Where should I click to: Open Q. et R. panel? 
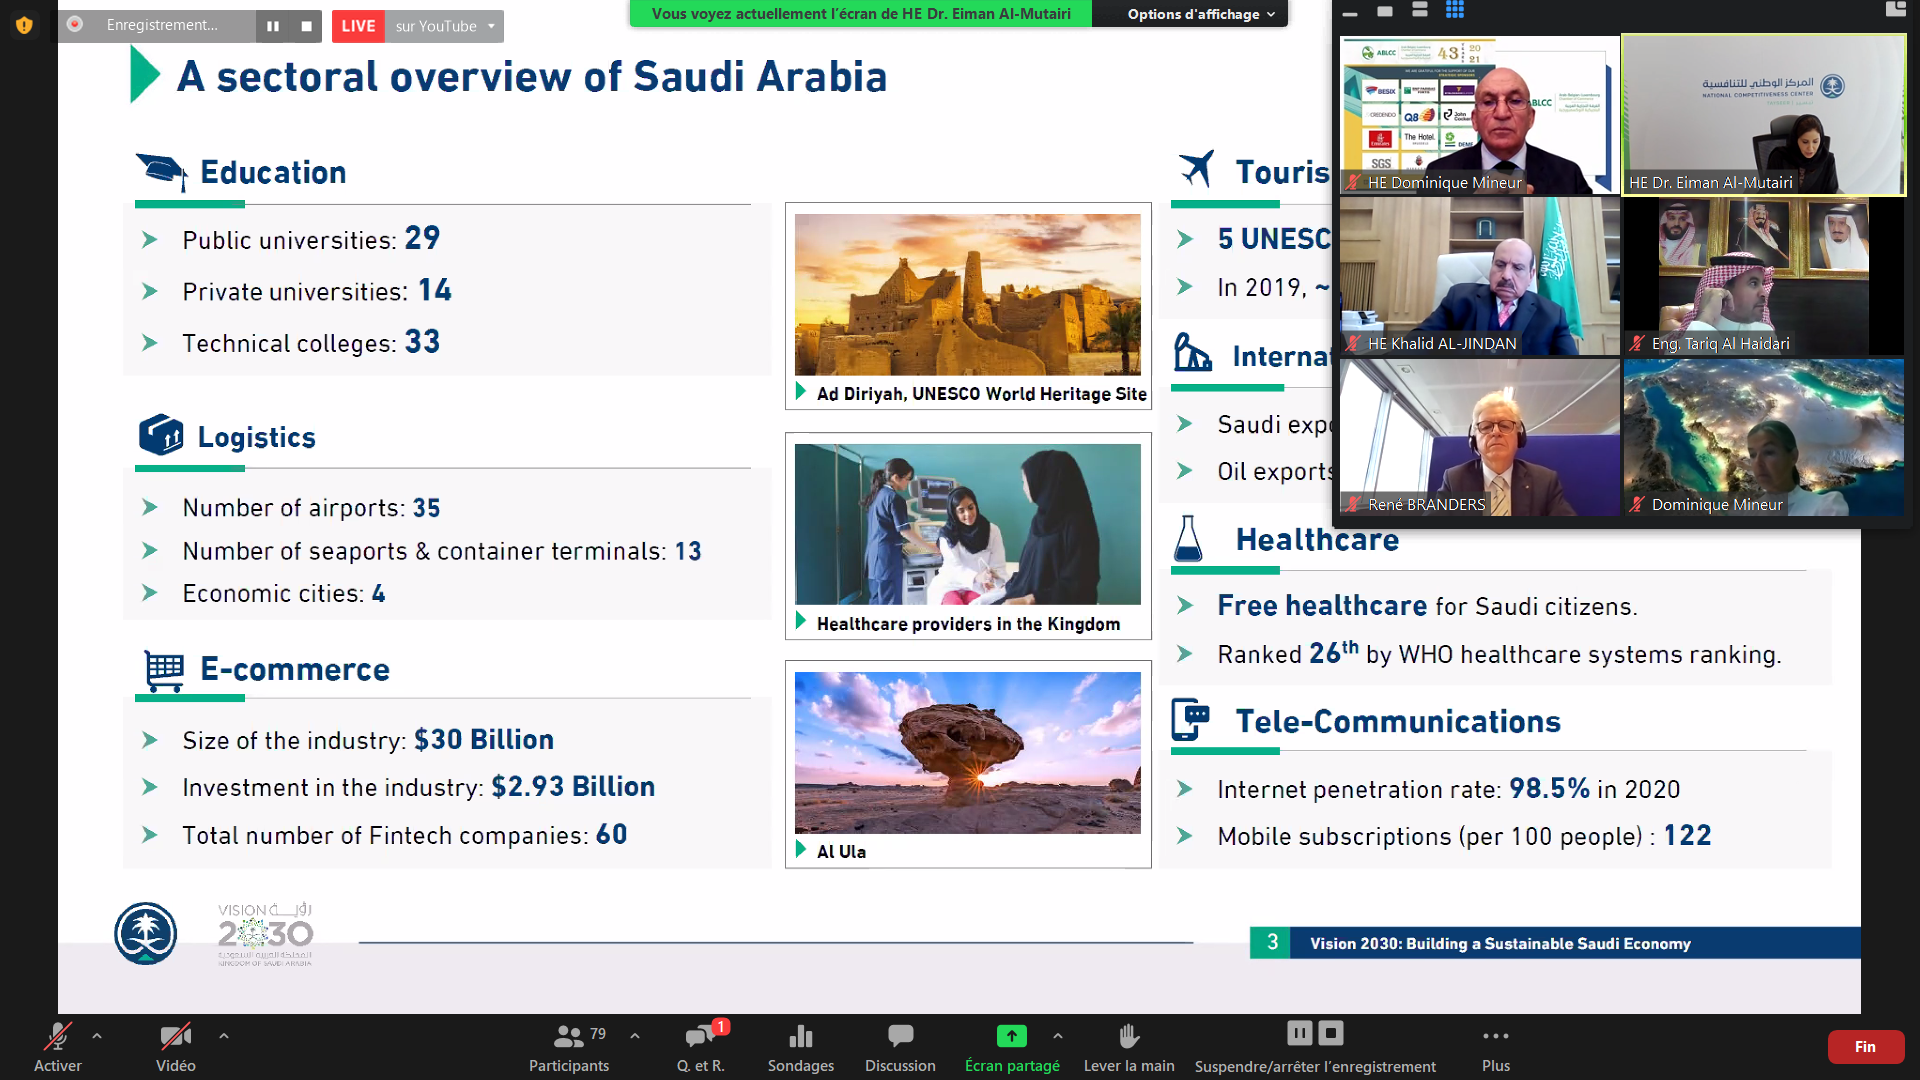(701, 1046)
